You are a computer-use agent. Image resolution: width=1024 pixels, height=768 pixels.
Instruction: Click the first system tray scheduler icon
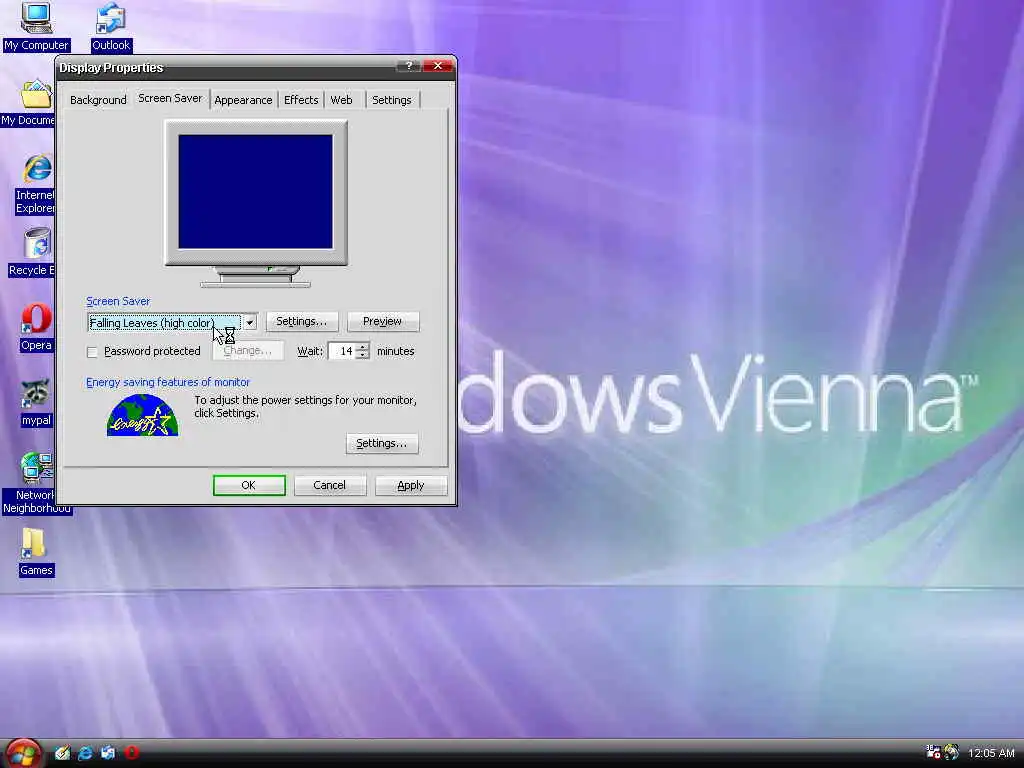pos(933,752)
